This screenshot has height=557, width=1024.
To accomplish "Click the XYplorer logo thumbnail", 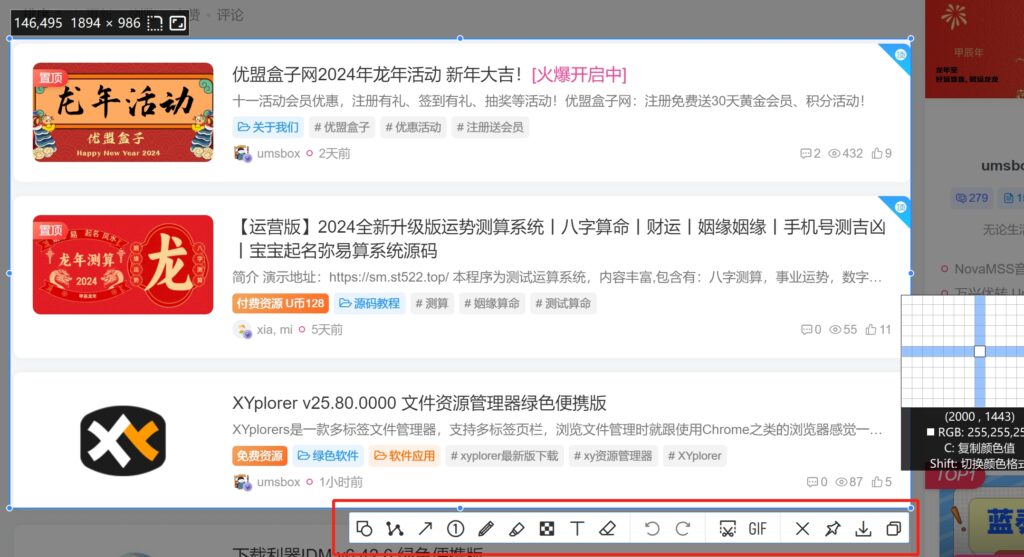I will [x=123, y=441].
